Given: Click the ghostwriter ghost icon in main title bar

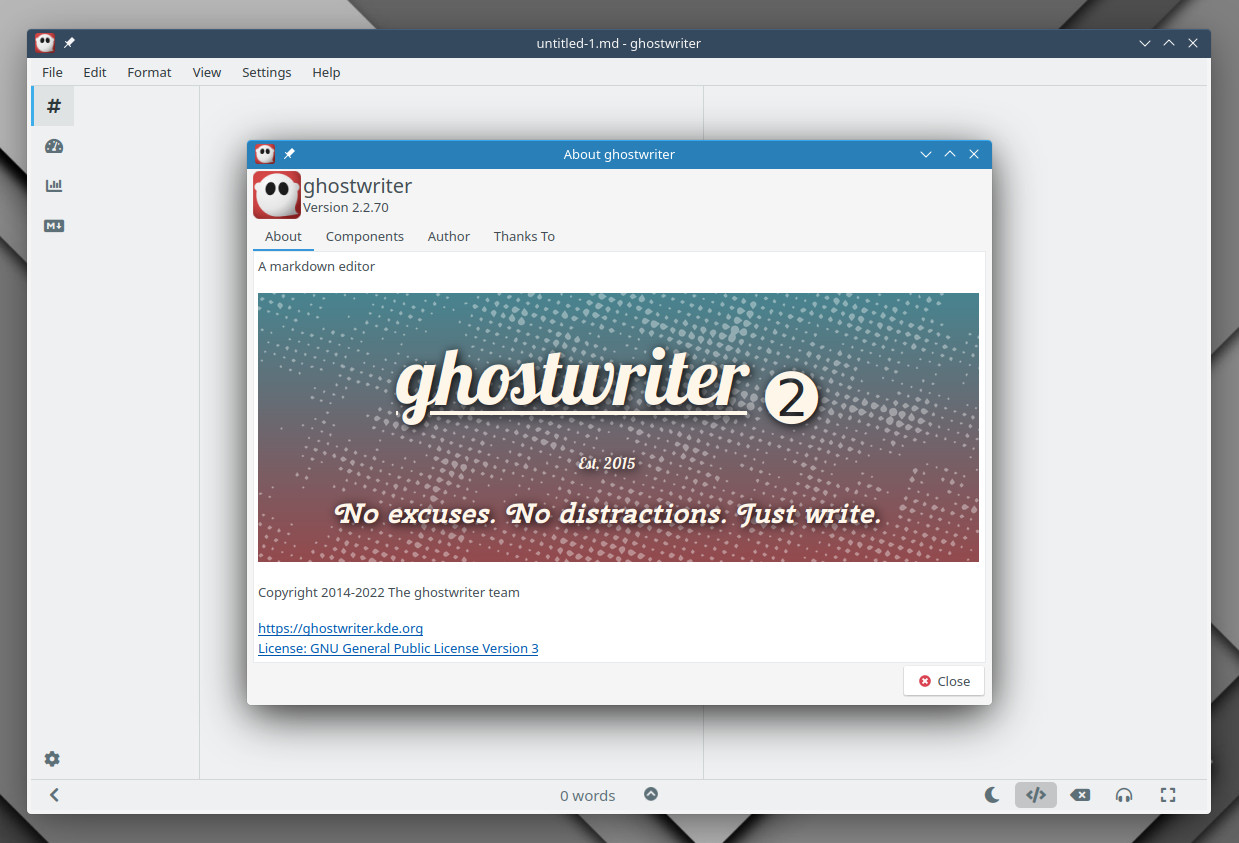Looking at the screenshot, I should click(45, 43).
